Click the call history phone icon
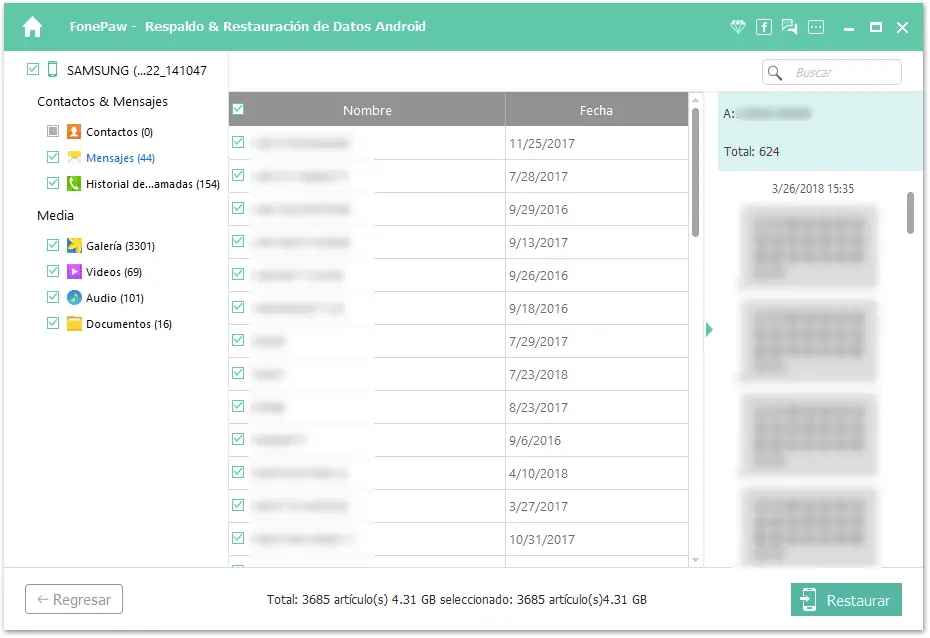Image resolution: width=930 pixels, height=638 pixels. tap(74, 183)
